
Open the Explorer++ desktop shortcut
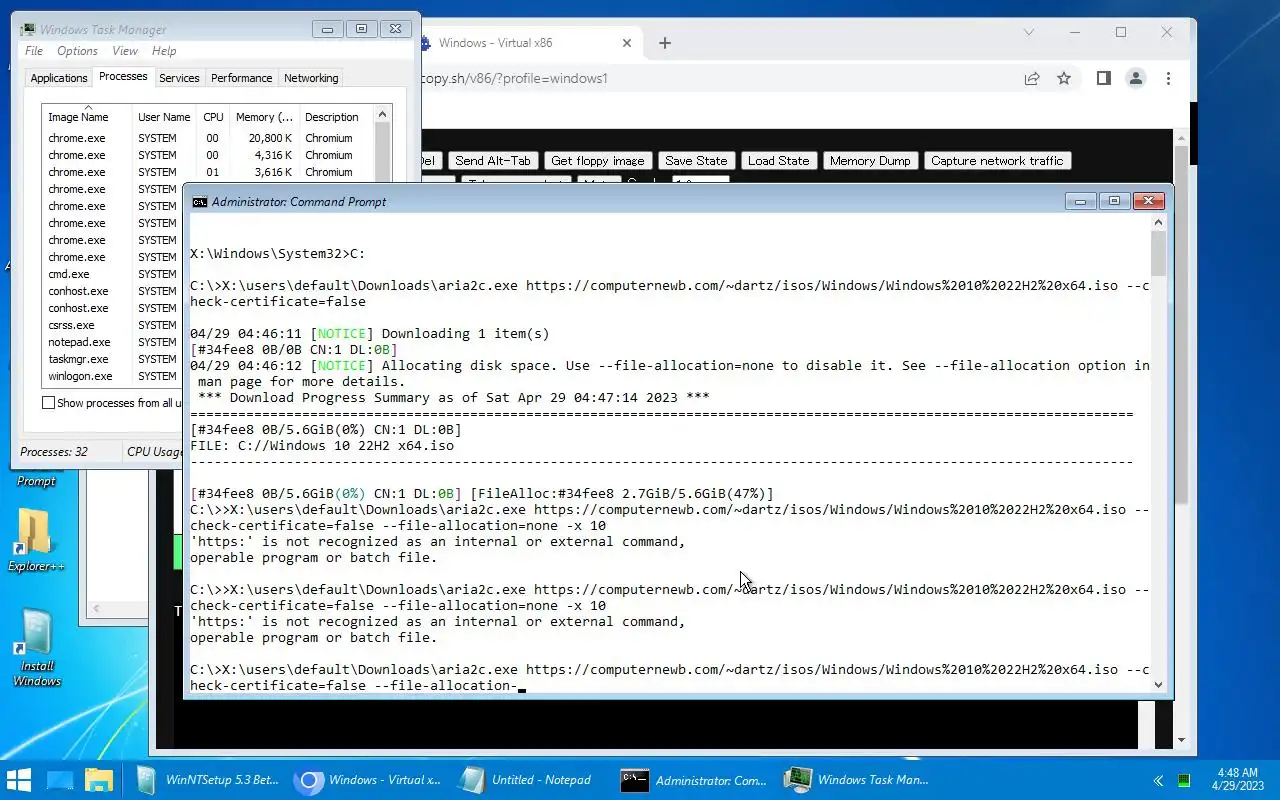coord(36,541)
